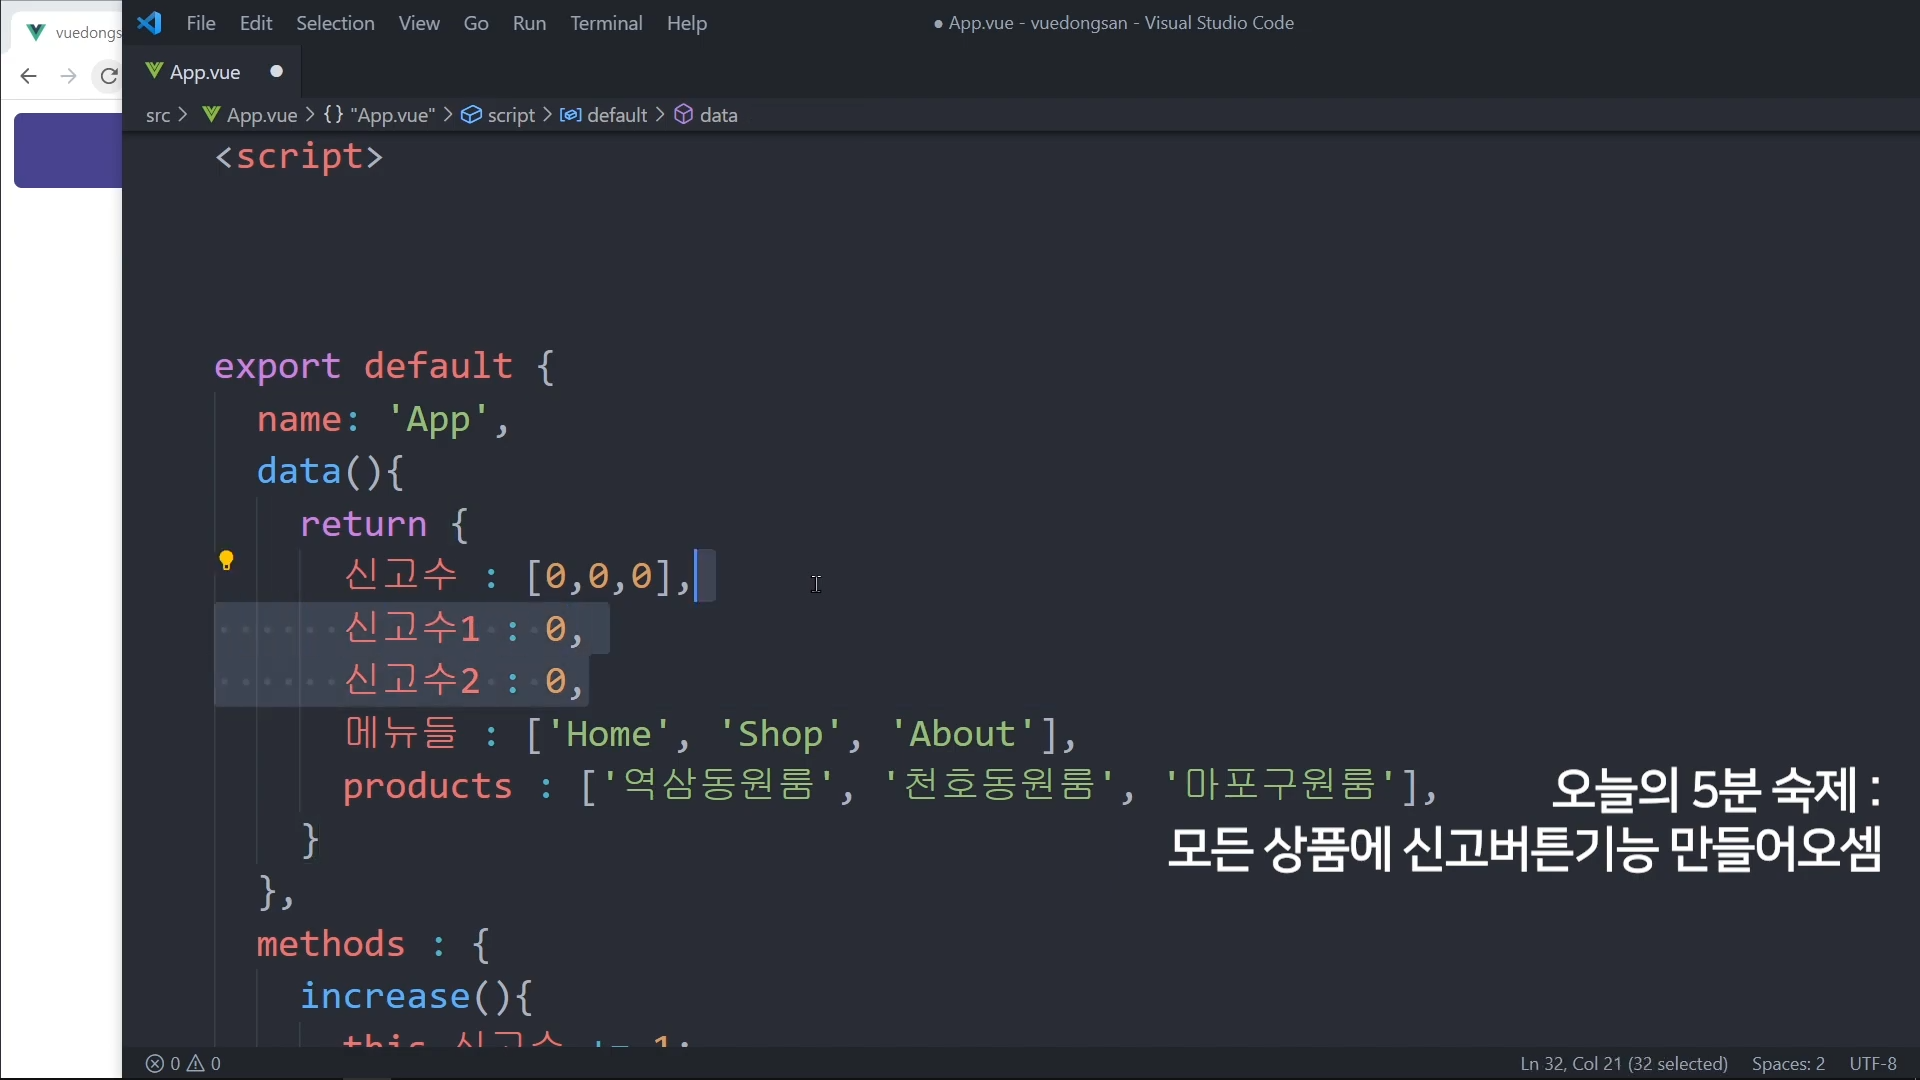Expand the data breadcrumb symbol
Viewport: 1920px width, 1080px height.
(718, 115)
